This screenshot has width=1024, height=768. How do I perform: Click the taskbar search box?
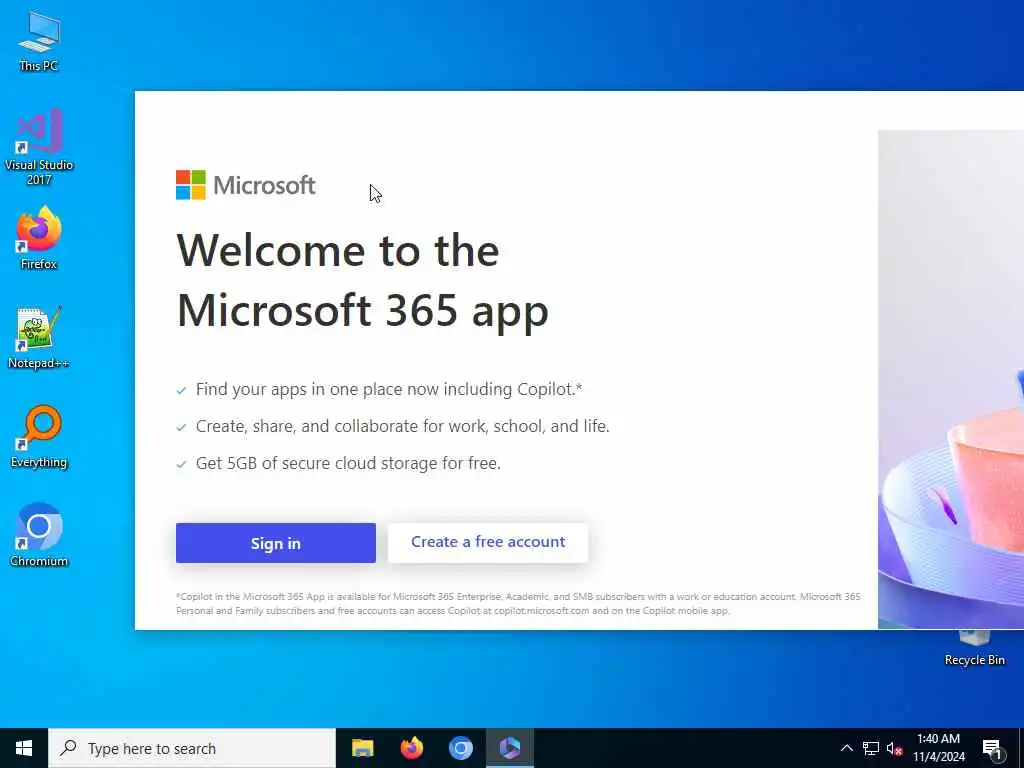pyautogui.click(x=192, y=748)
